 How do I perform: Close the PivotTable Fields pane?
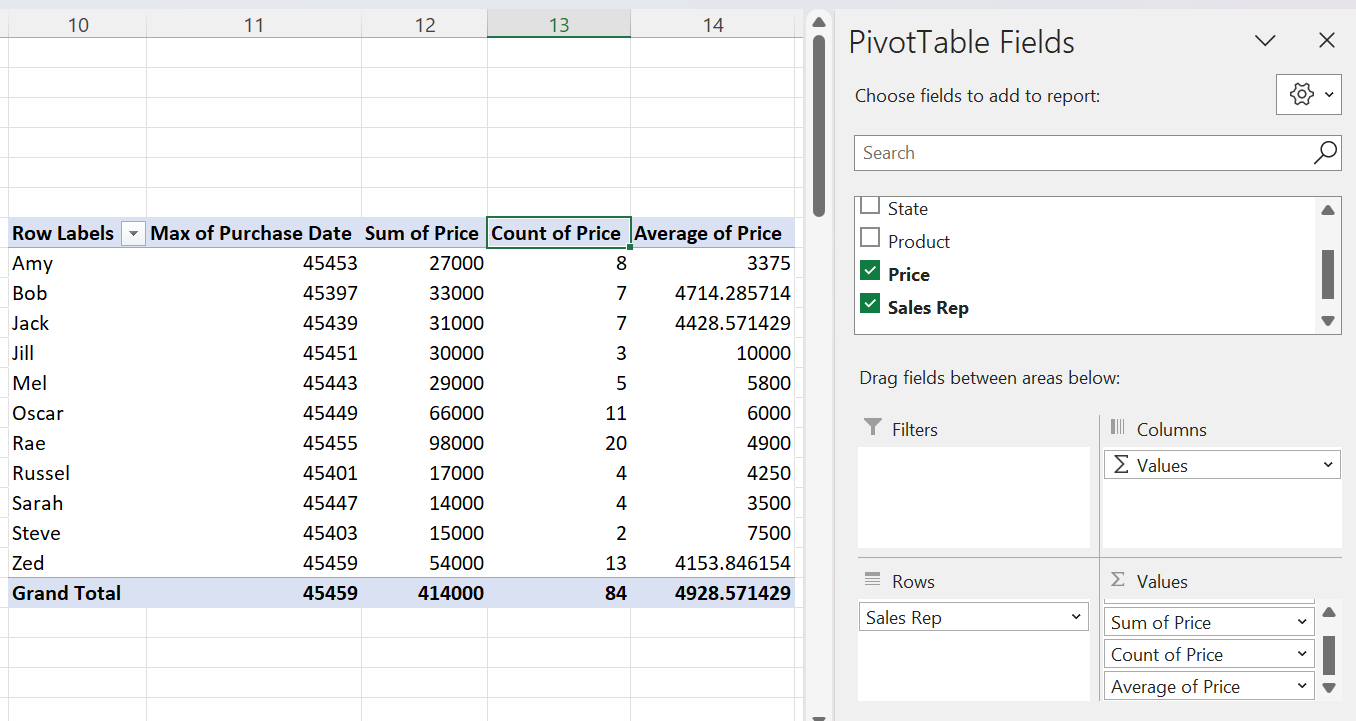(1326, 40)
